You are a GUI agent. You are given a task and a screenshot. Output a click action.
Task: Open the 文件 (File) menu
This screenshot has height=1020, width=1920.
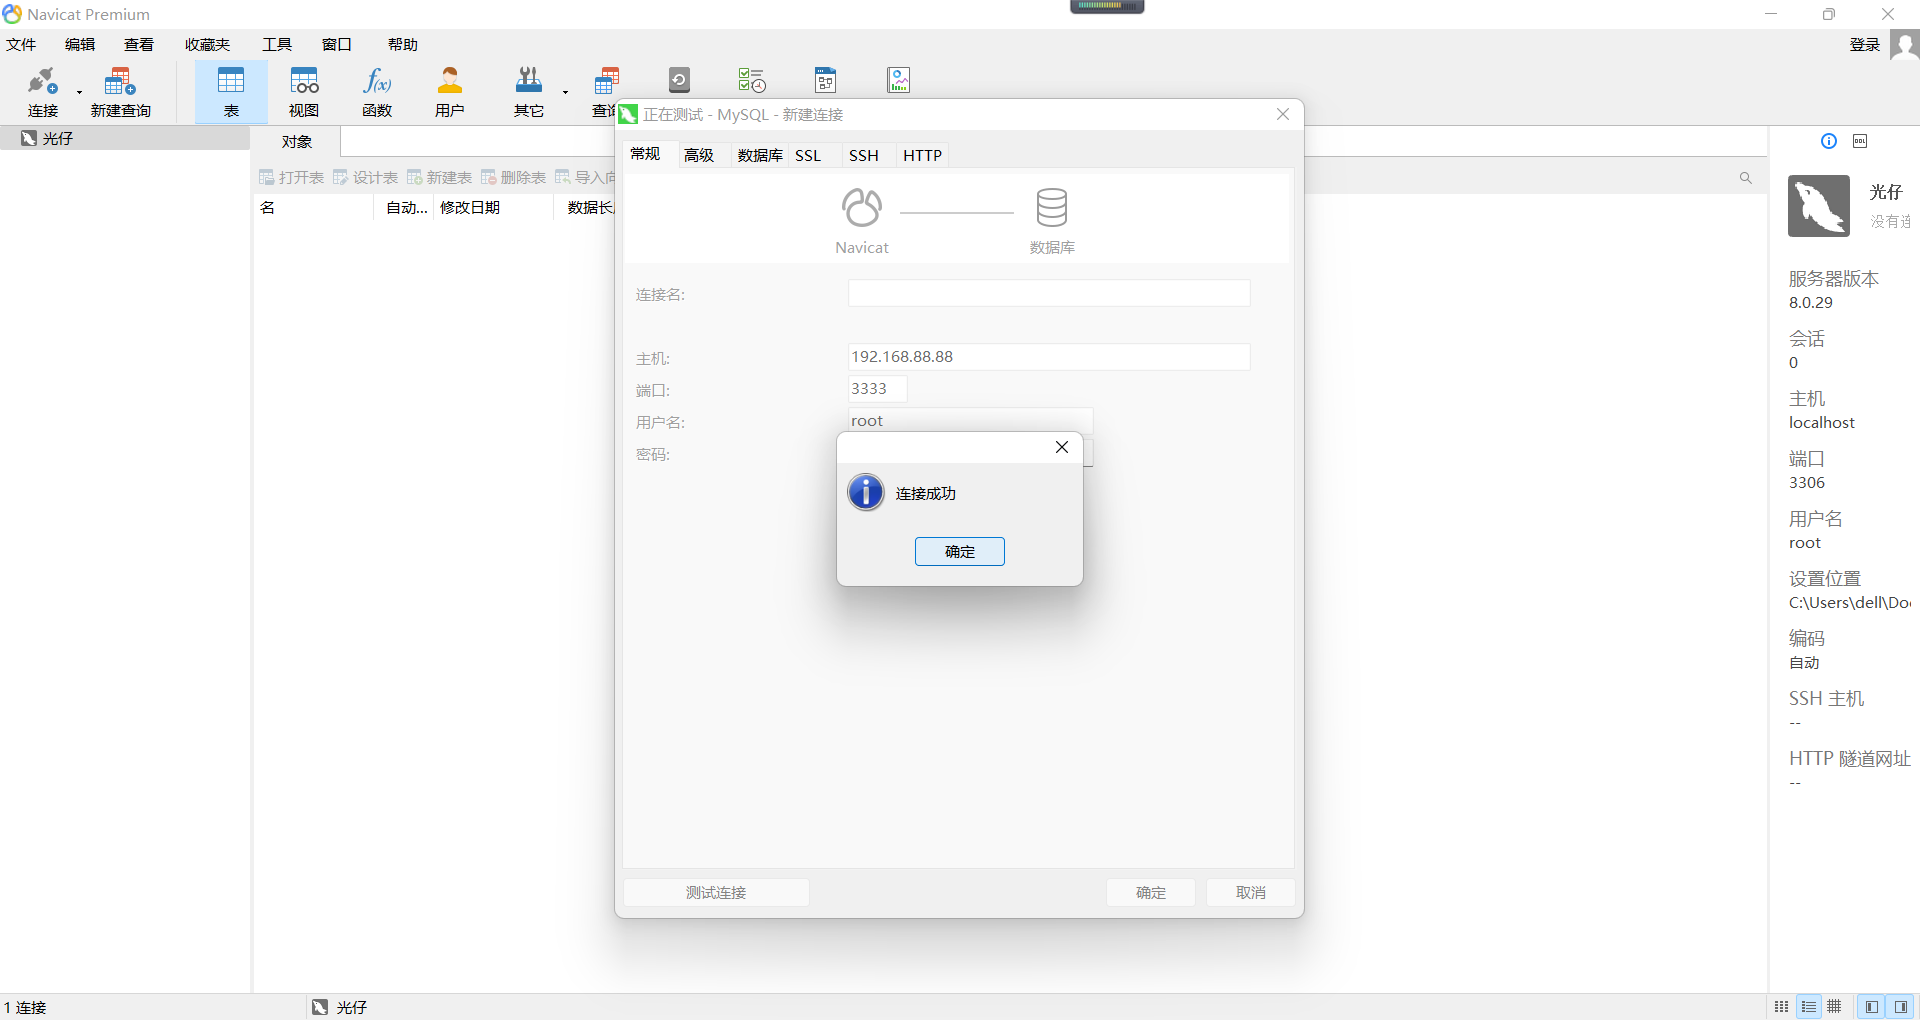[x=21, y=45]
